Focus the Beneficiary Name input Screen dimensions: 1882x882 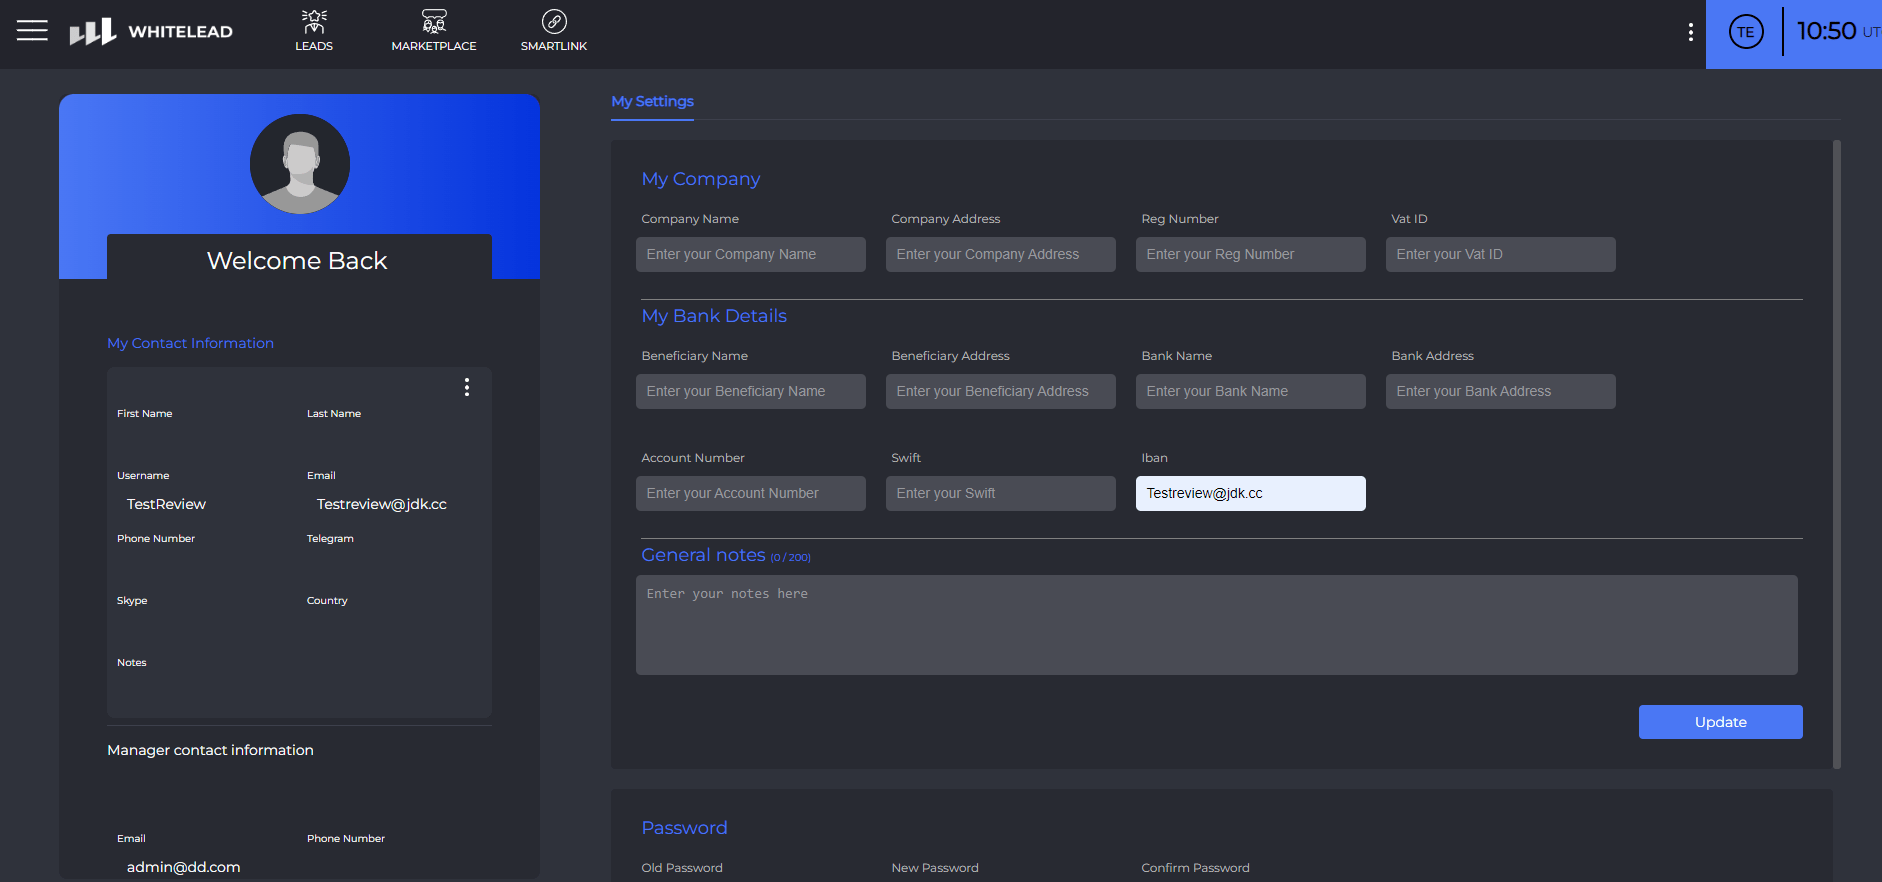pos(750,391)
